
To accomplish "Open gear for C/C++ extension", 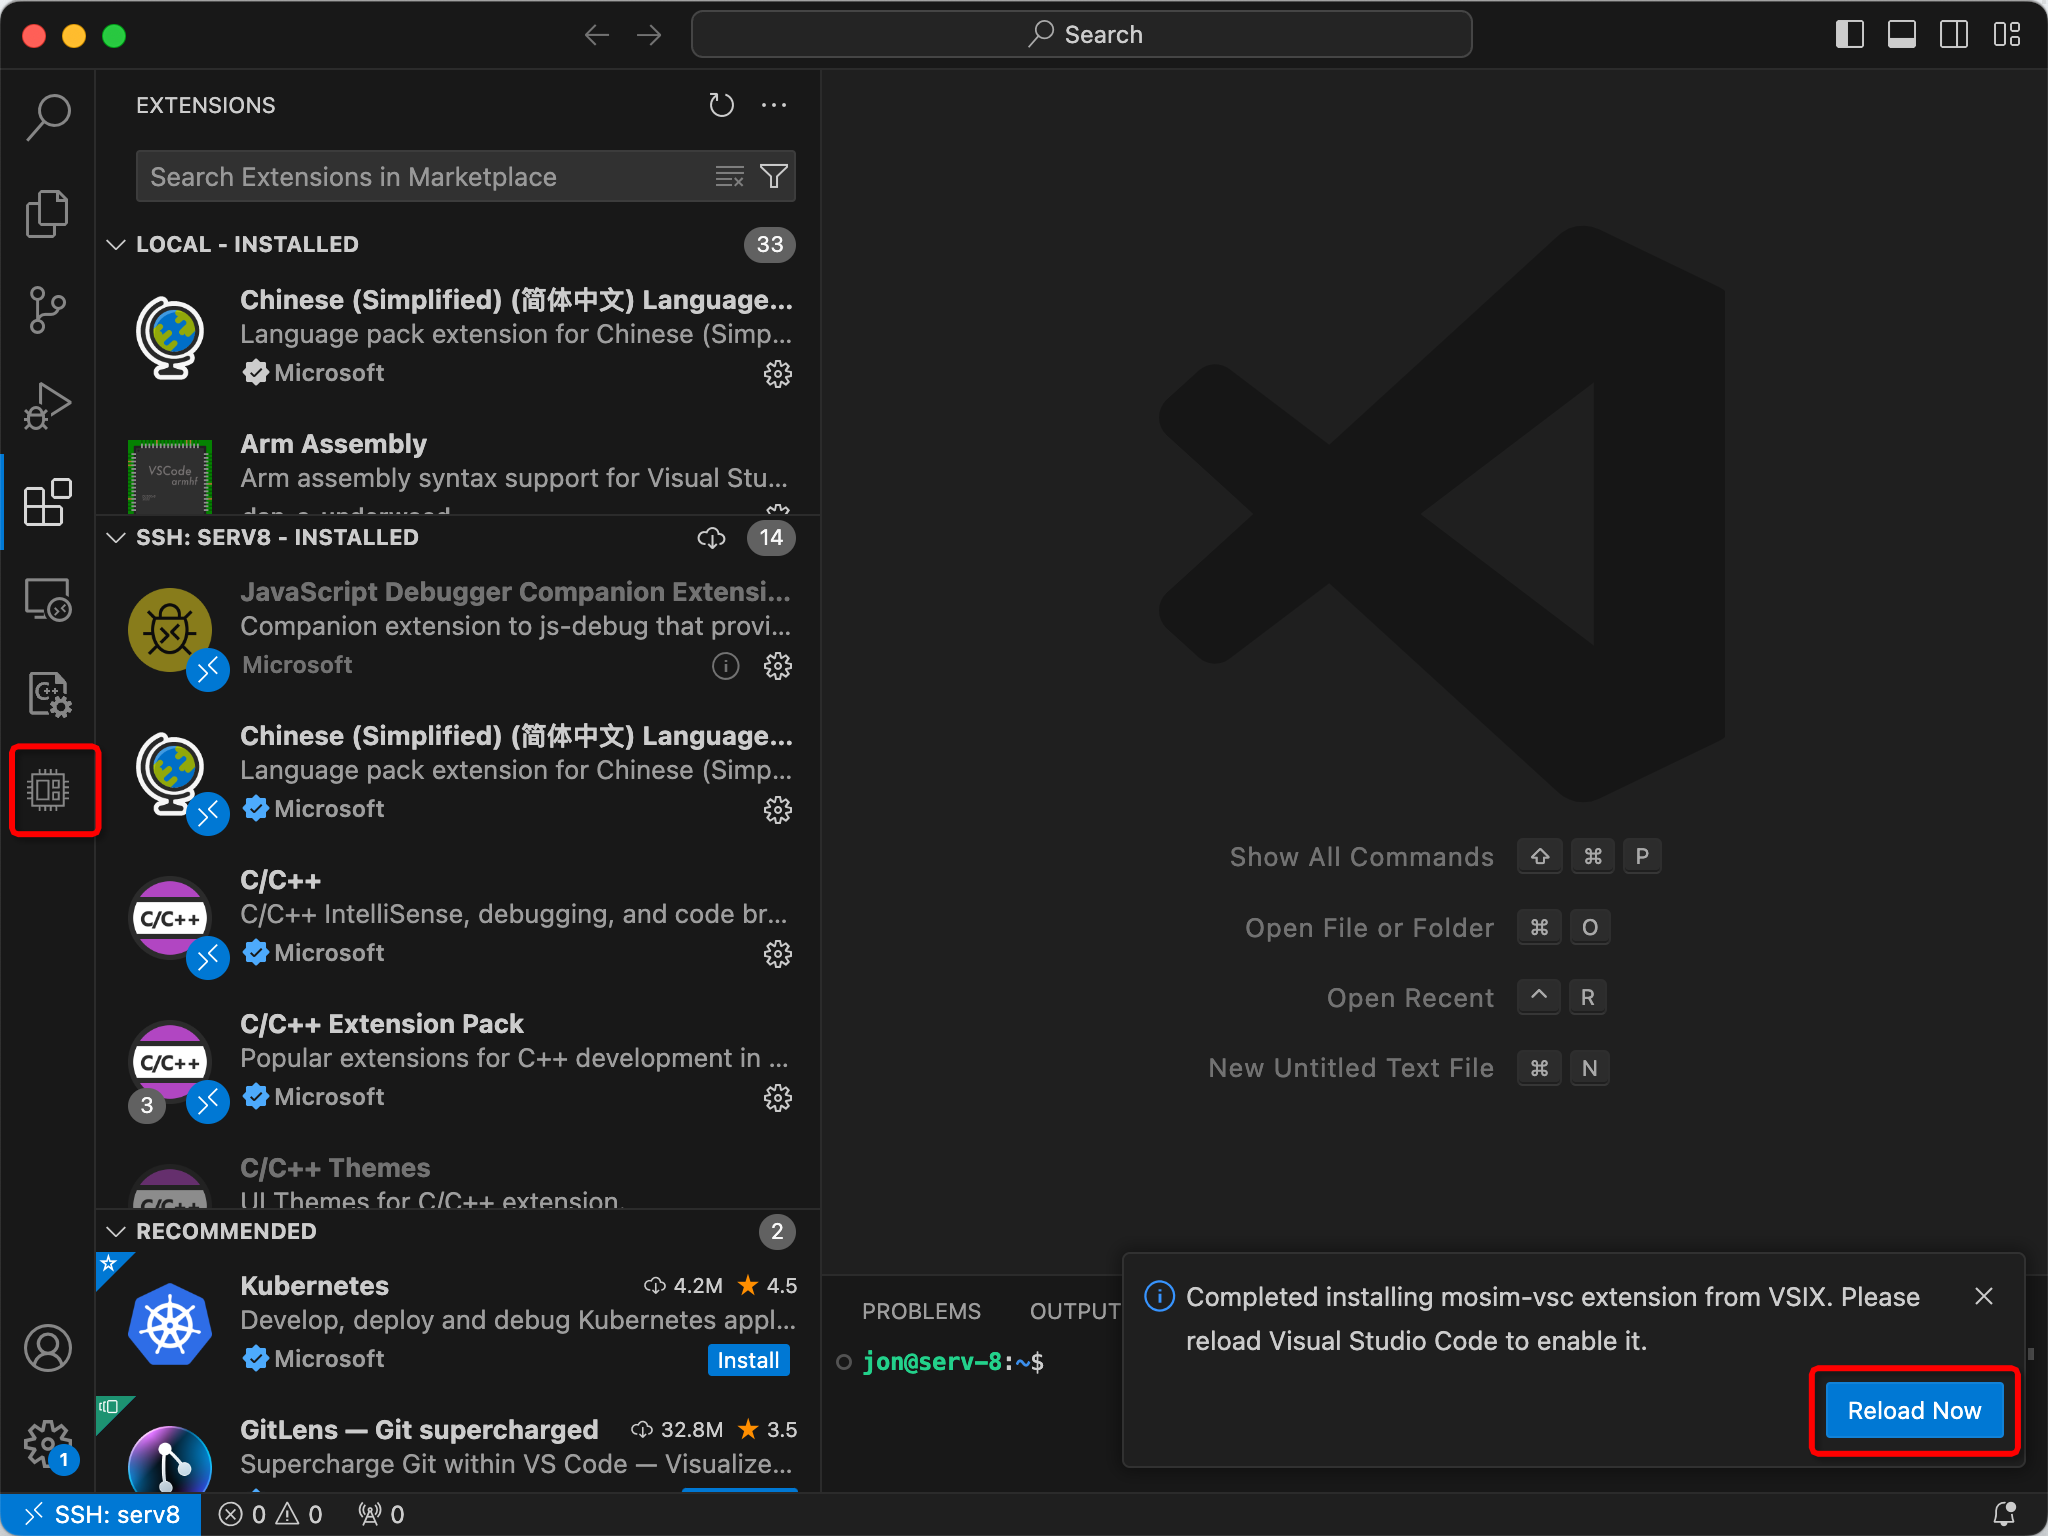I will (x=778, y=954).
